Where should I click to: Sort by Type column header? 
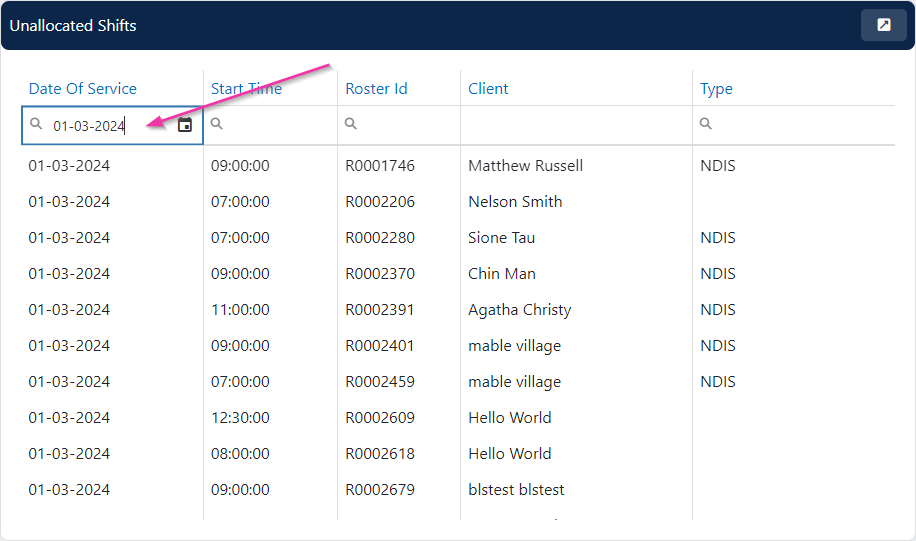(716, 89)
